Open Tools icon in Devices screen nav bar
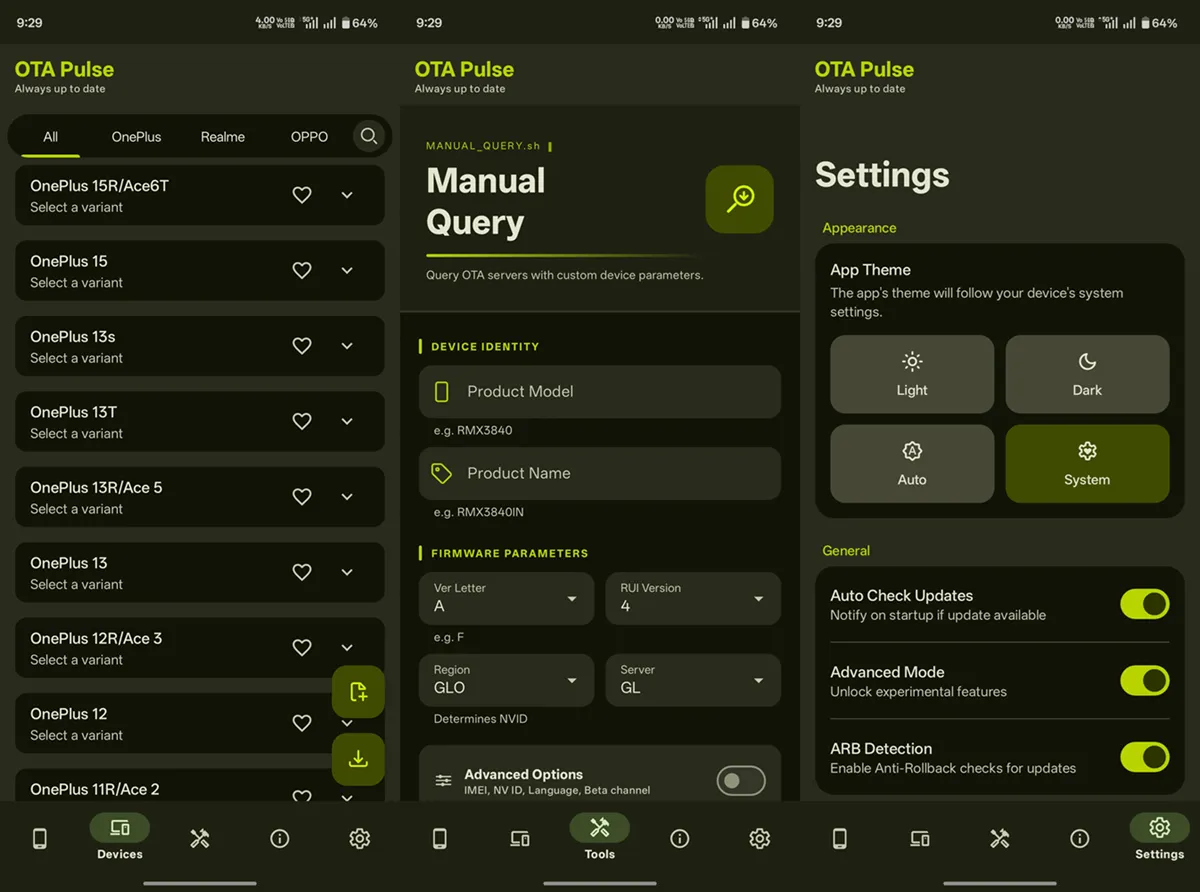1200x892 pixels. [200, 839]
